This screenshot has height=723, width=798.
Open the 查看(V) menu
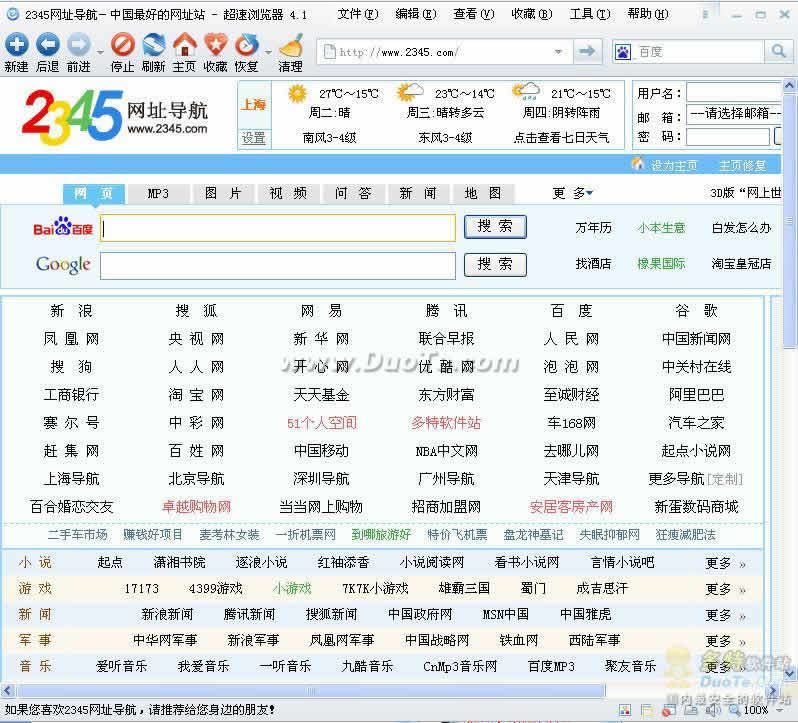point(474,14)
